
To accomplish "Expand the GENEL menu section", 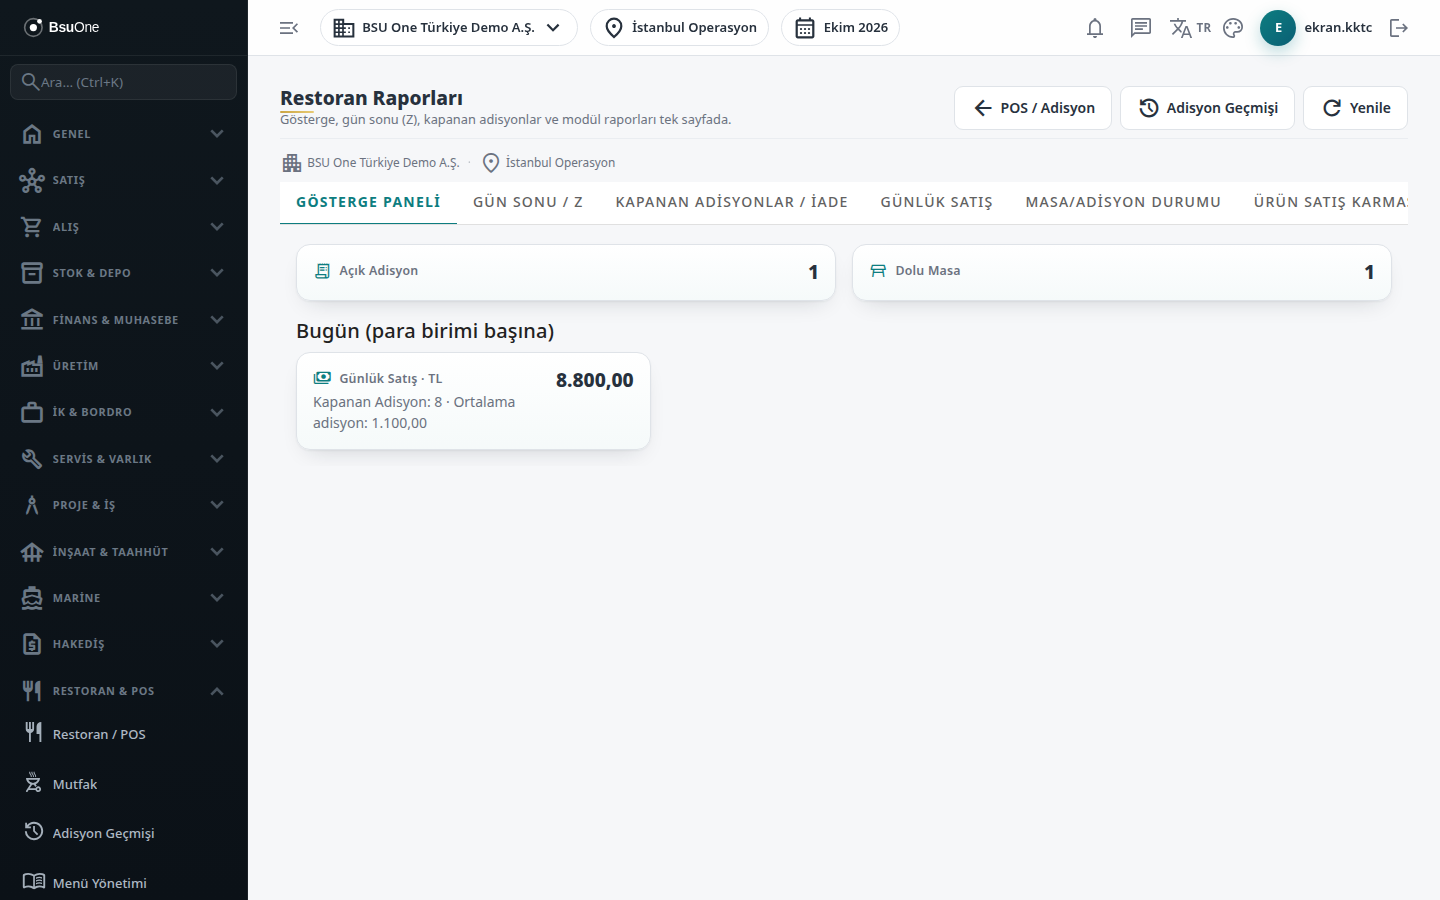I will [x=124, y=134].
